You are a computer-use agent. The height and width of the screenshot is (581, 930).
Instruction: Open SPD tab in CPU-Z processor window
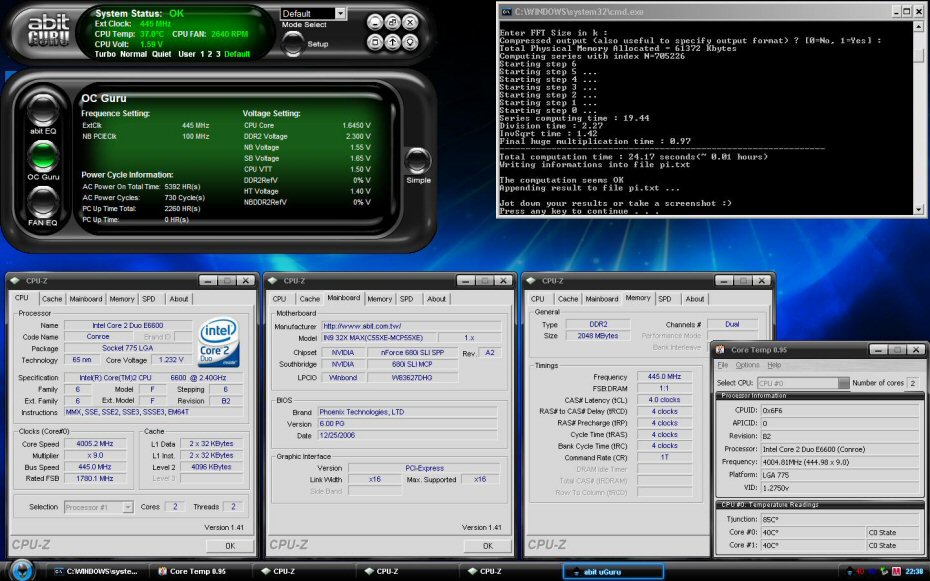point(149,299)
